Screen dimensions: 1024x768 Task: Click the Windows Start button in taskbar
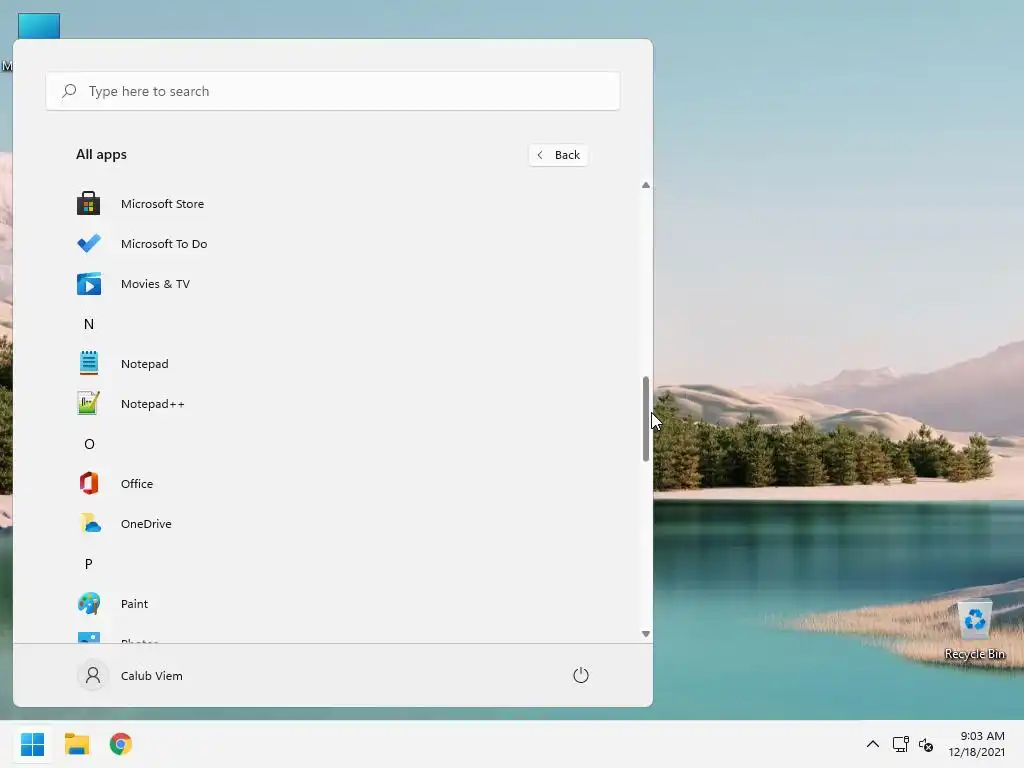[x=33, y=744]
